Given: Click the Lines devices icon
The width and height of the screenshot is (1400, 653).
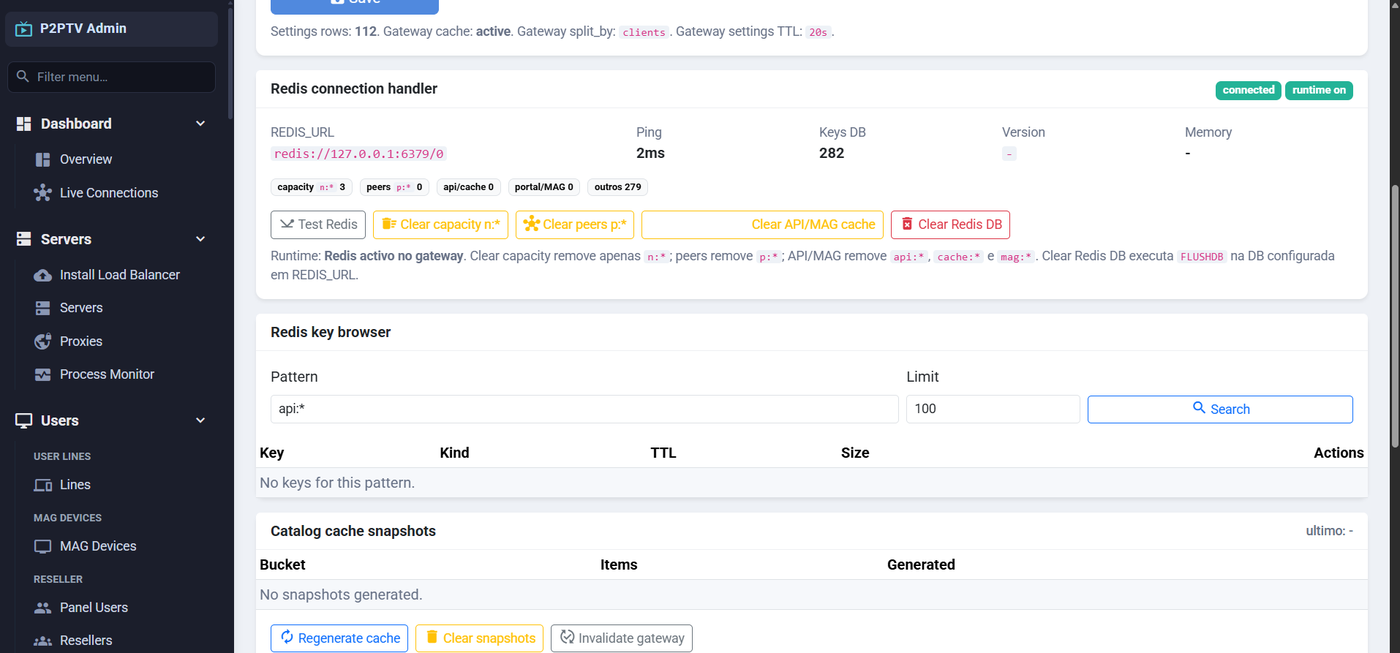Looking at the screenshot, I should point(42,485).
